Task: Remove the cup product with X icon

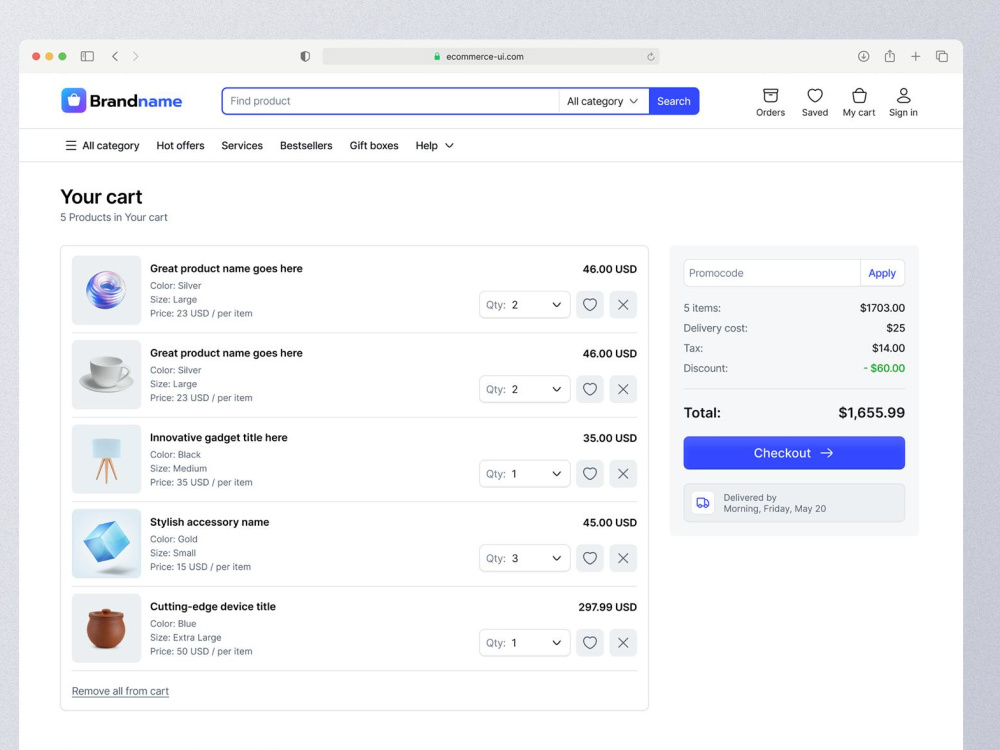Action: click(623, 389)
